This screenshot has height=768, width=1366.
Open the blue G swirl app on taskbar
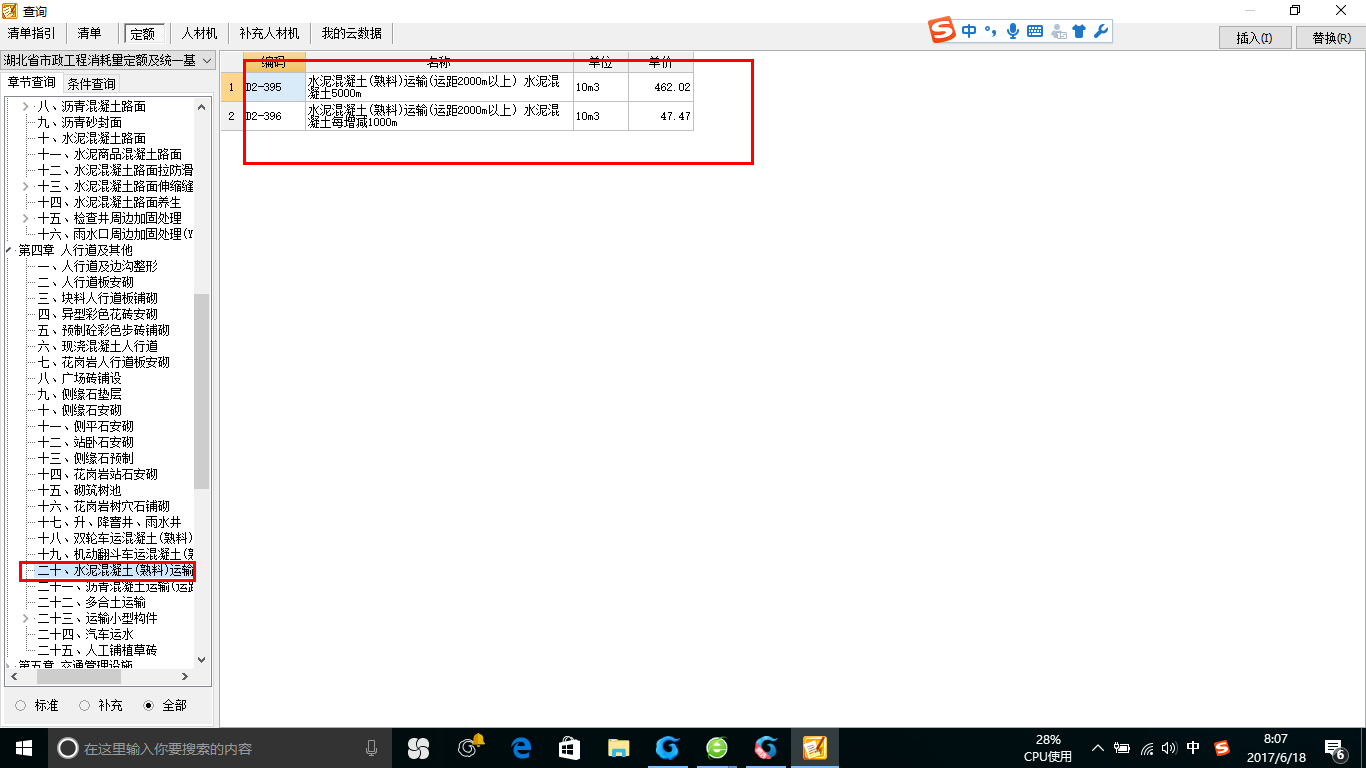[668, 748]
